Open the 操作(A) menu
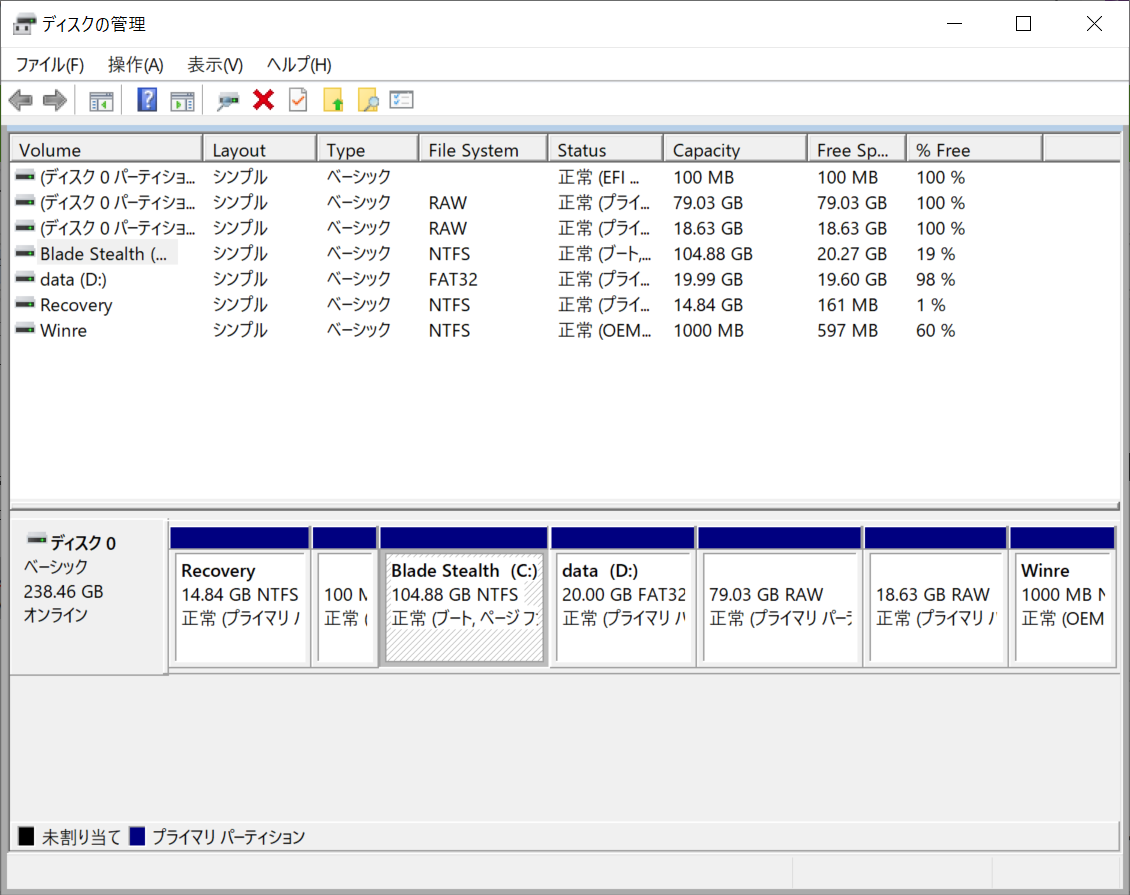The image size is (1130, 895). pos(135,65)
